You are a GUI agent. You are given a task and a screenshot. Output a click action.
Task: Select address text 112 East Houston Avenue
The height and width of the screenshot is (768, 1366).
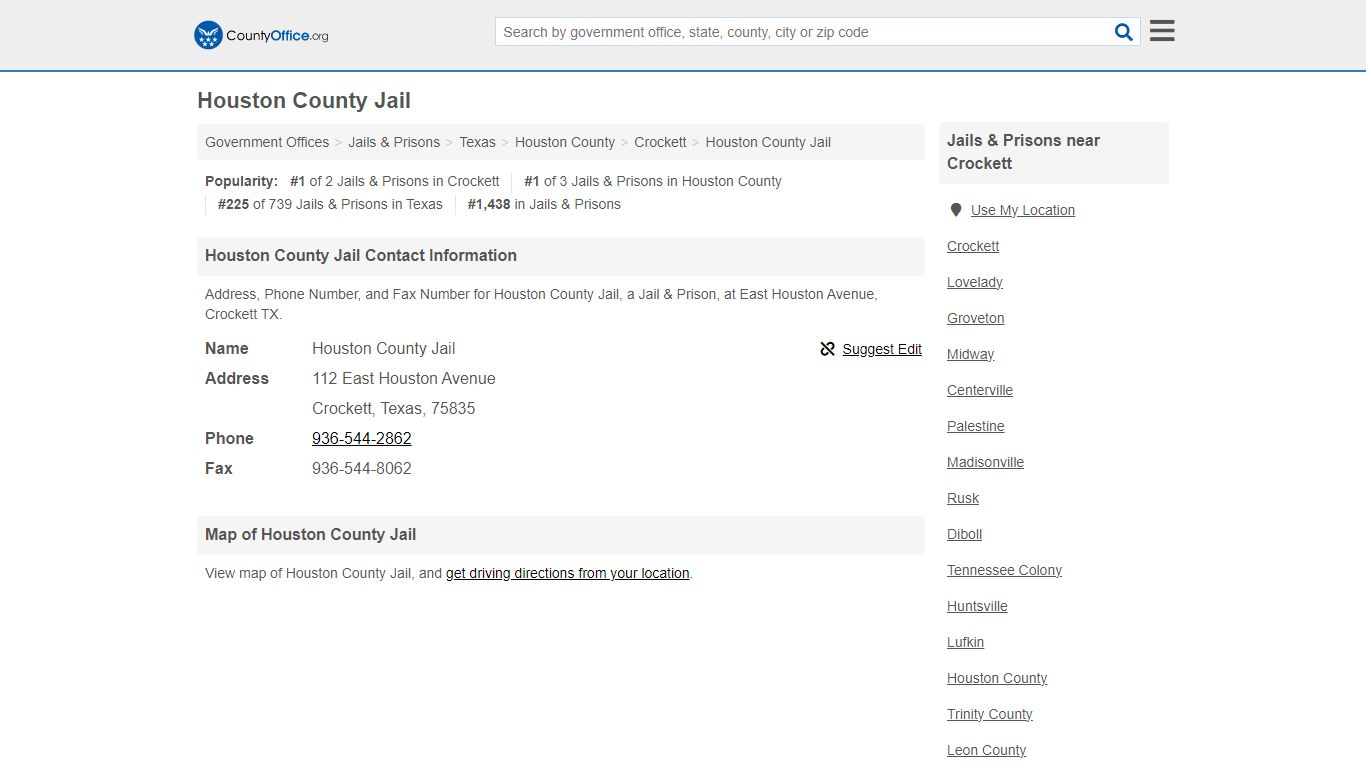404,378
